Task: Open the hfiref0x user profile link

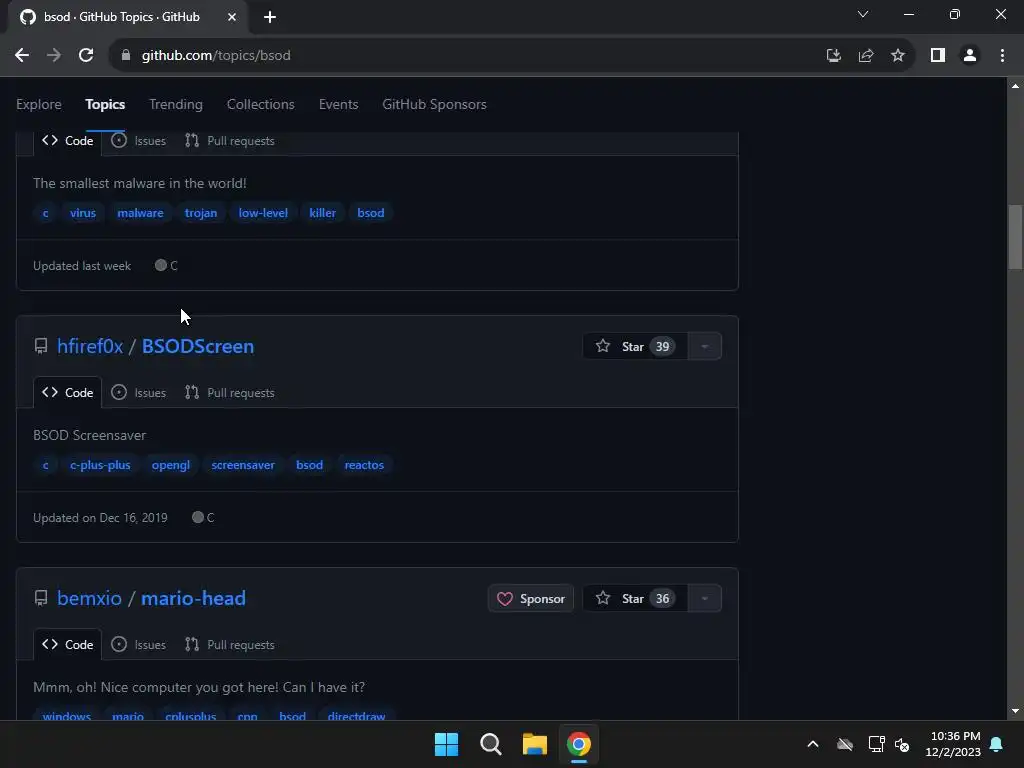Action: [90, 346]
